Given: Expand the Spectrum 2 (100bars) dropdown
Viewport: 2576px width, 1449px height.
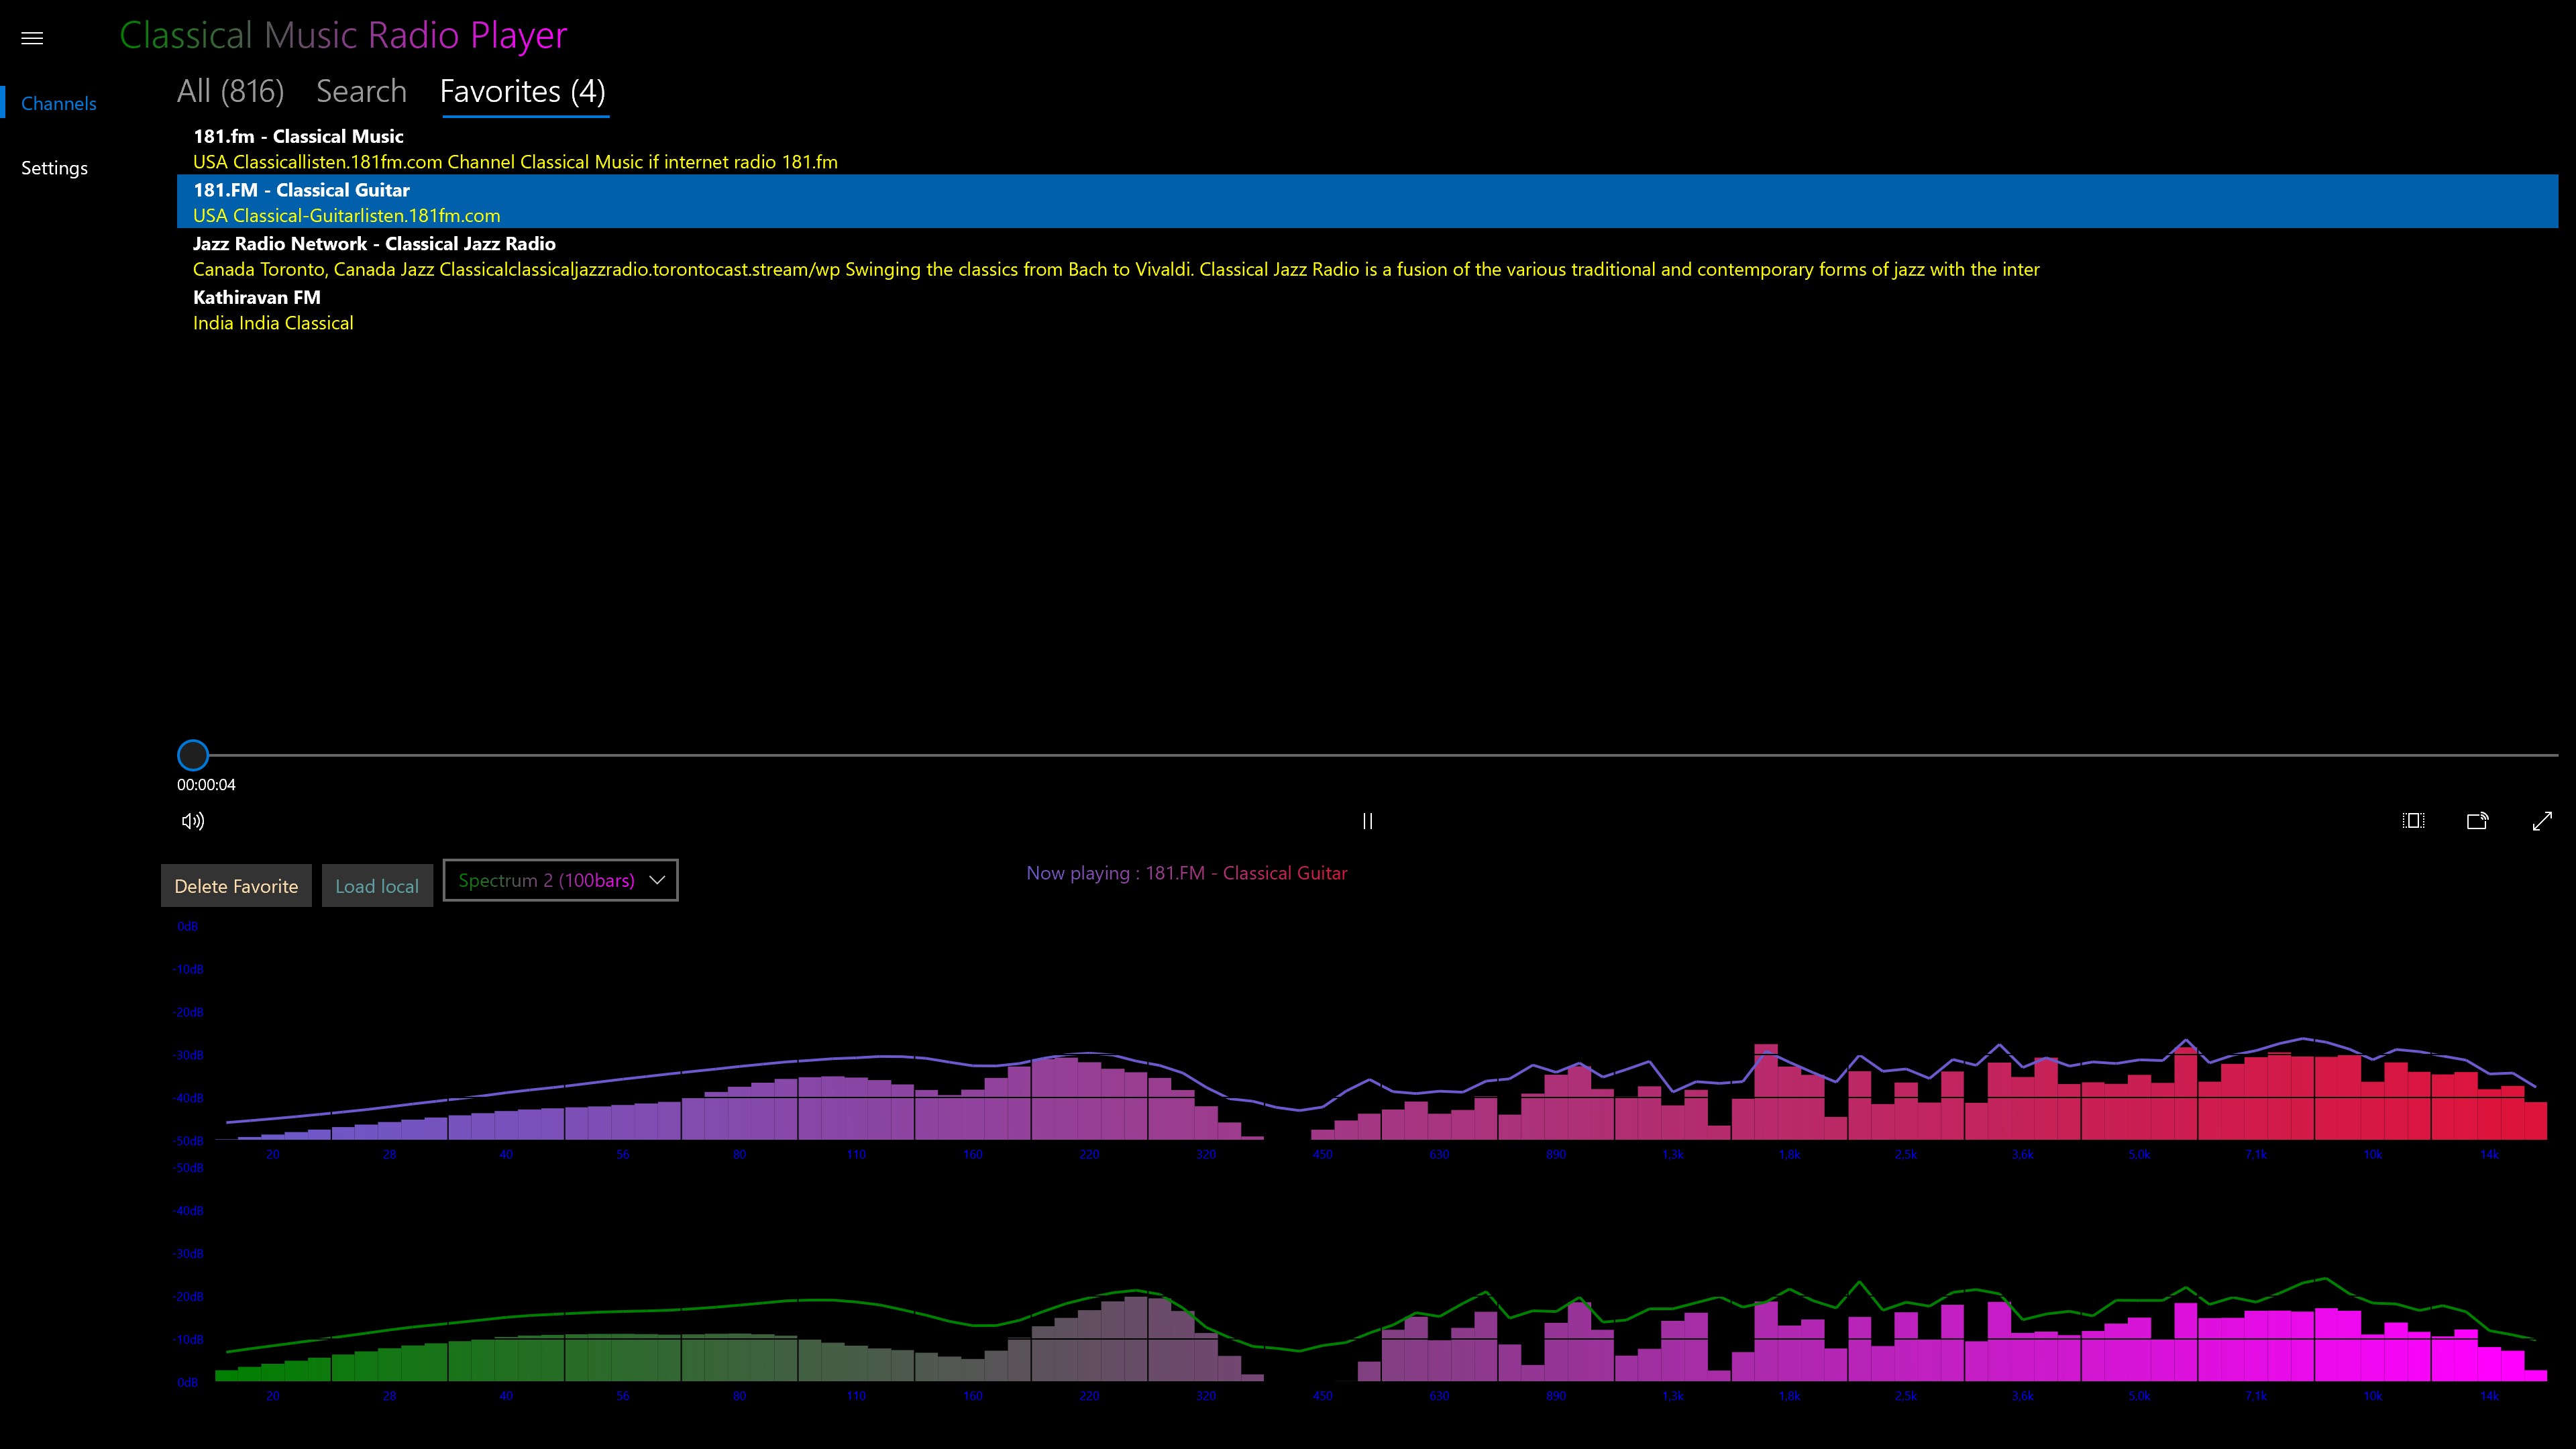Looking at the screenshot, I should click(547, 880).
